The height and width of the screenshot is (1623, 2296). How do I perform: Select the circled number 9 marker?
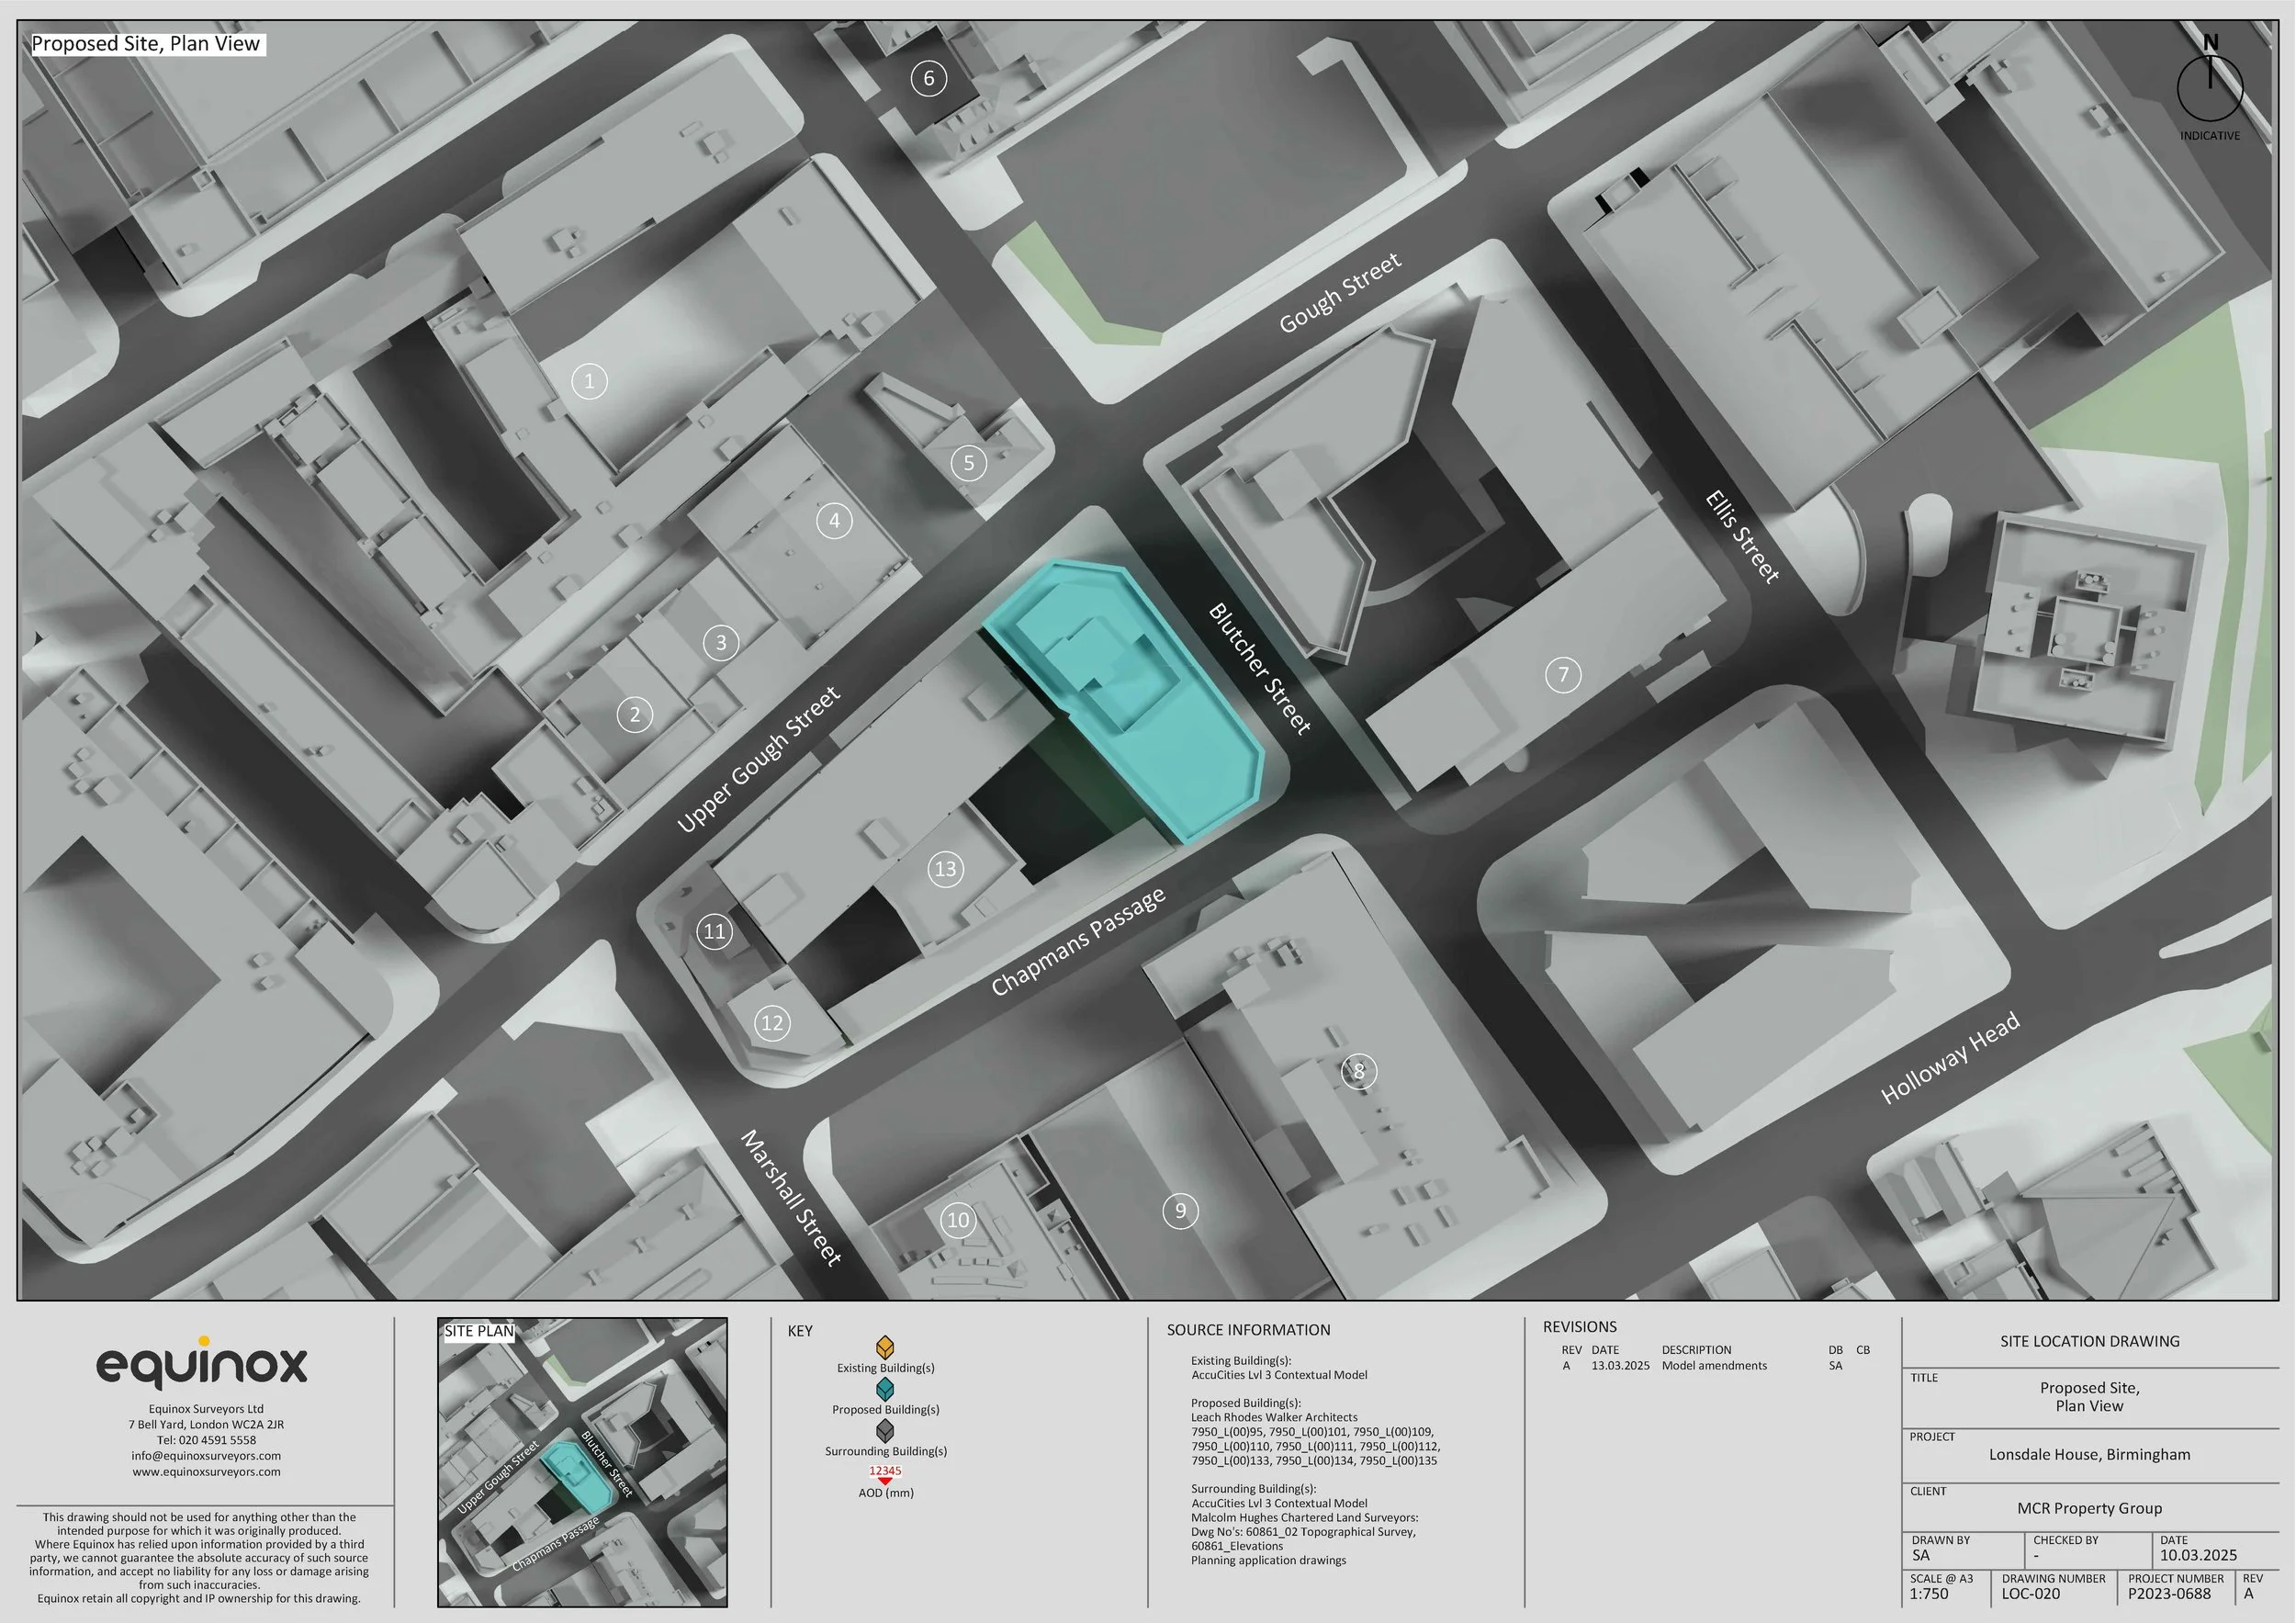pos(1180,1211)
